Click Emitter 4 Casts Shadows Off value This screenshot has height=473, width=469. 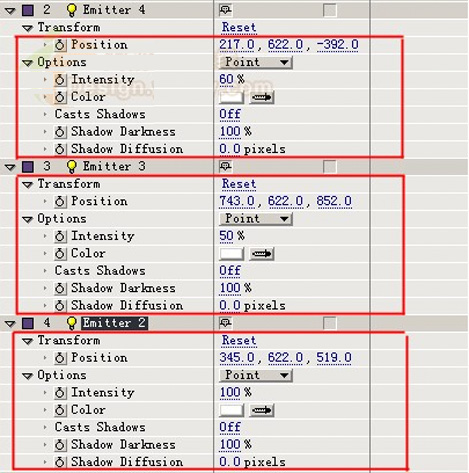(x=230, y=114)
